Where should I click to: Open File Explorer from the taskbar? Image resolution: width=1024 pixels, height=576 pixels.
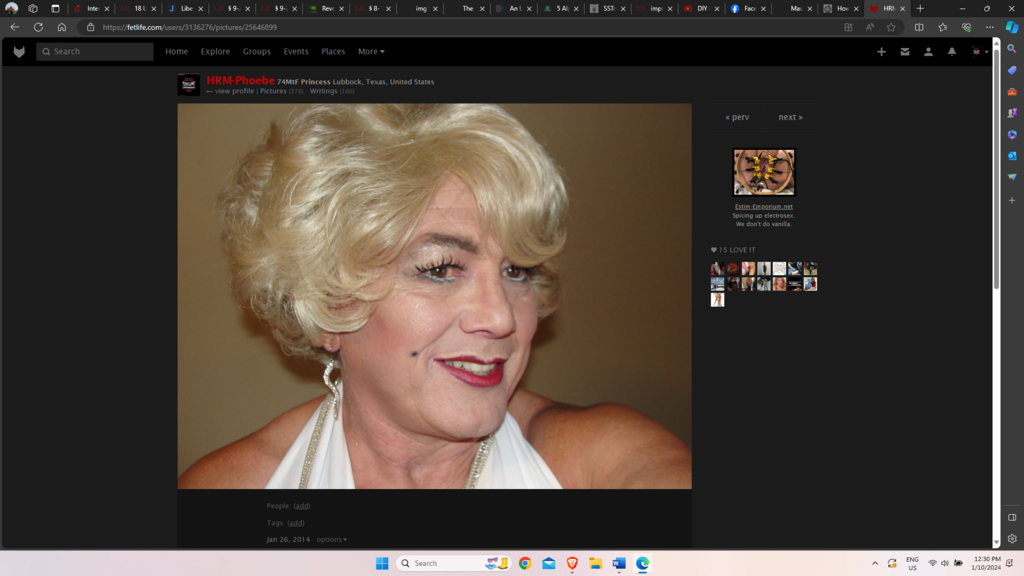596,563
